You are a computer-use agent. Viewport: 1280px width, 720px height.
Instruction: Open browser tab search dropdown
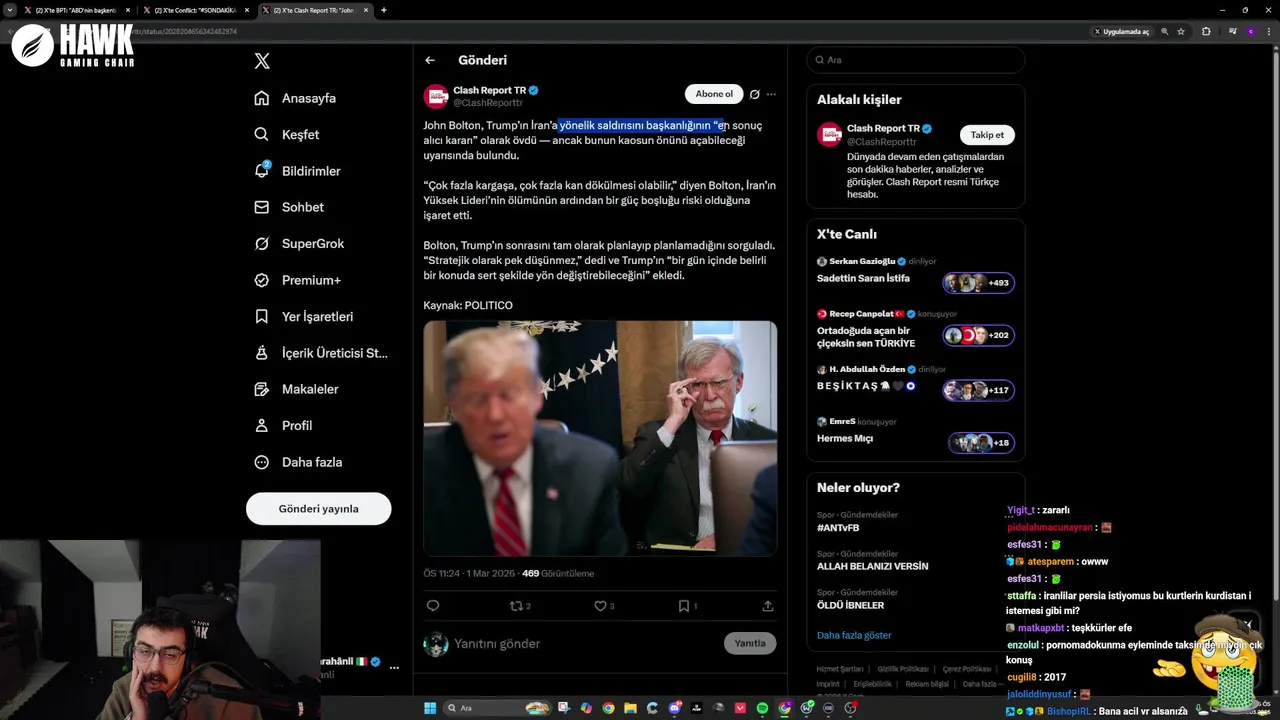coord(9,10)
